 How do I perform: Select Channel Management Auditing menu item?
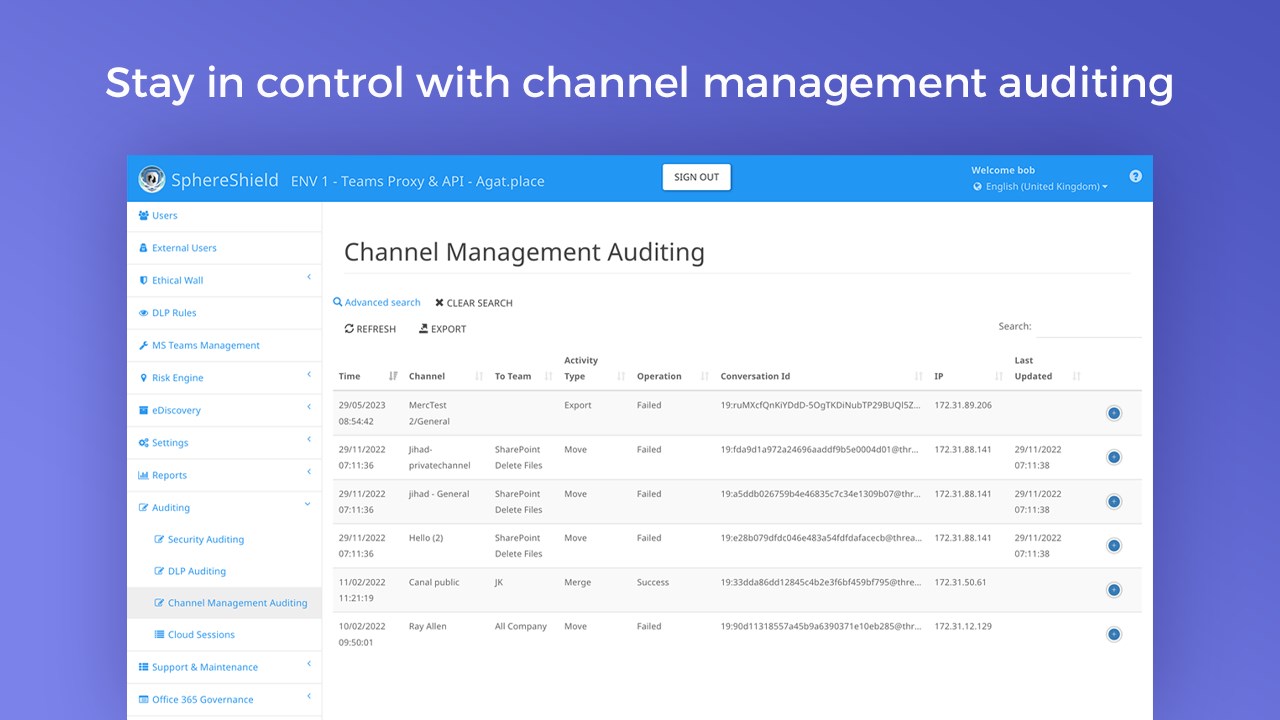pos(225,603)
